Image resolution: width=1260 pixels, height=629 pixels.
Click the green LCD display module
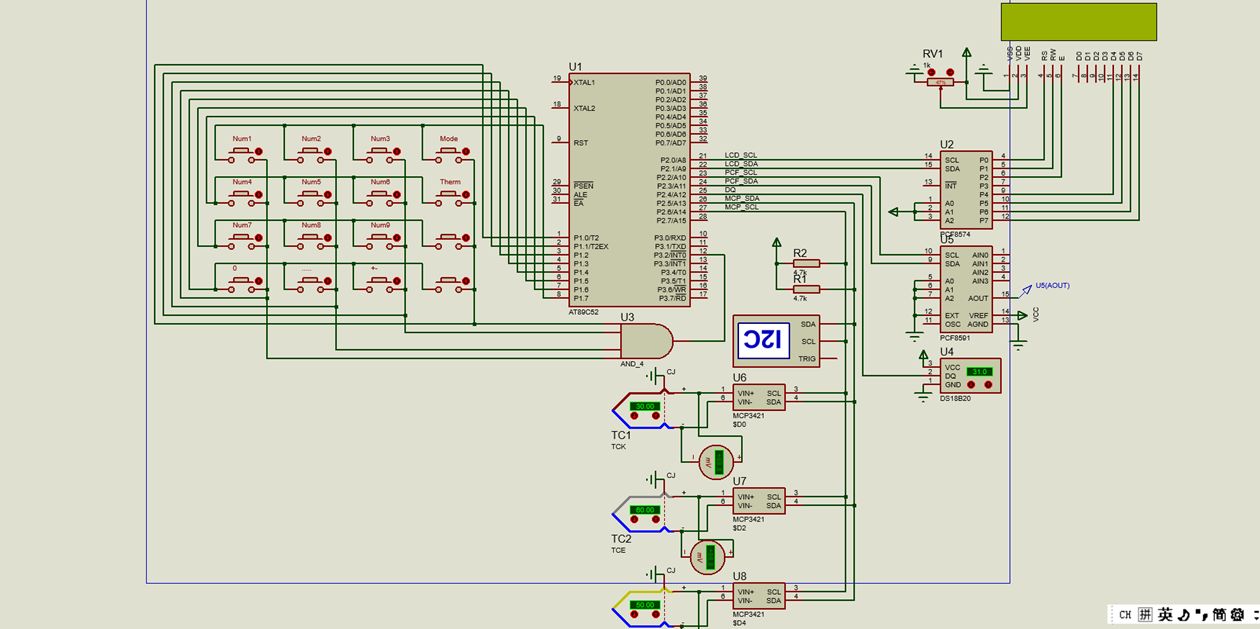coord(1079,21)
